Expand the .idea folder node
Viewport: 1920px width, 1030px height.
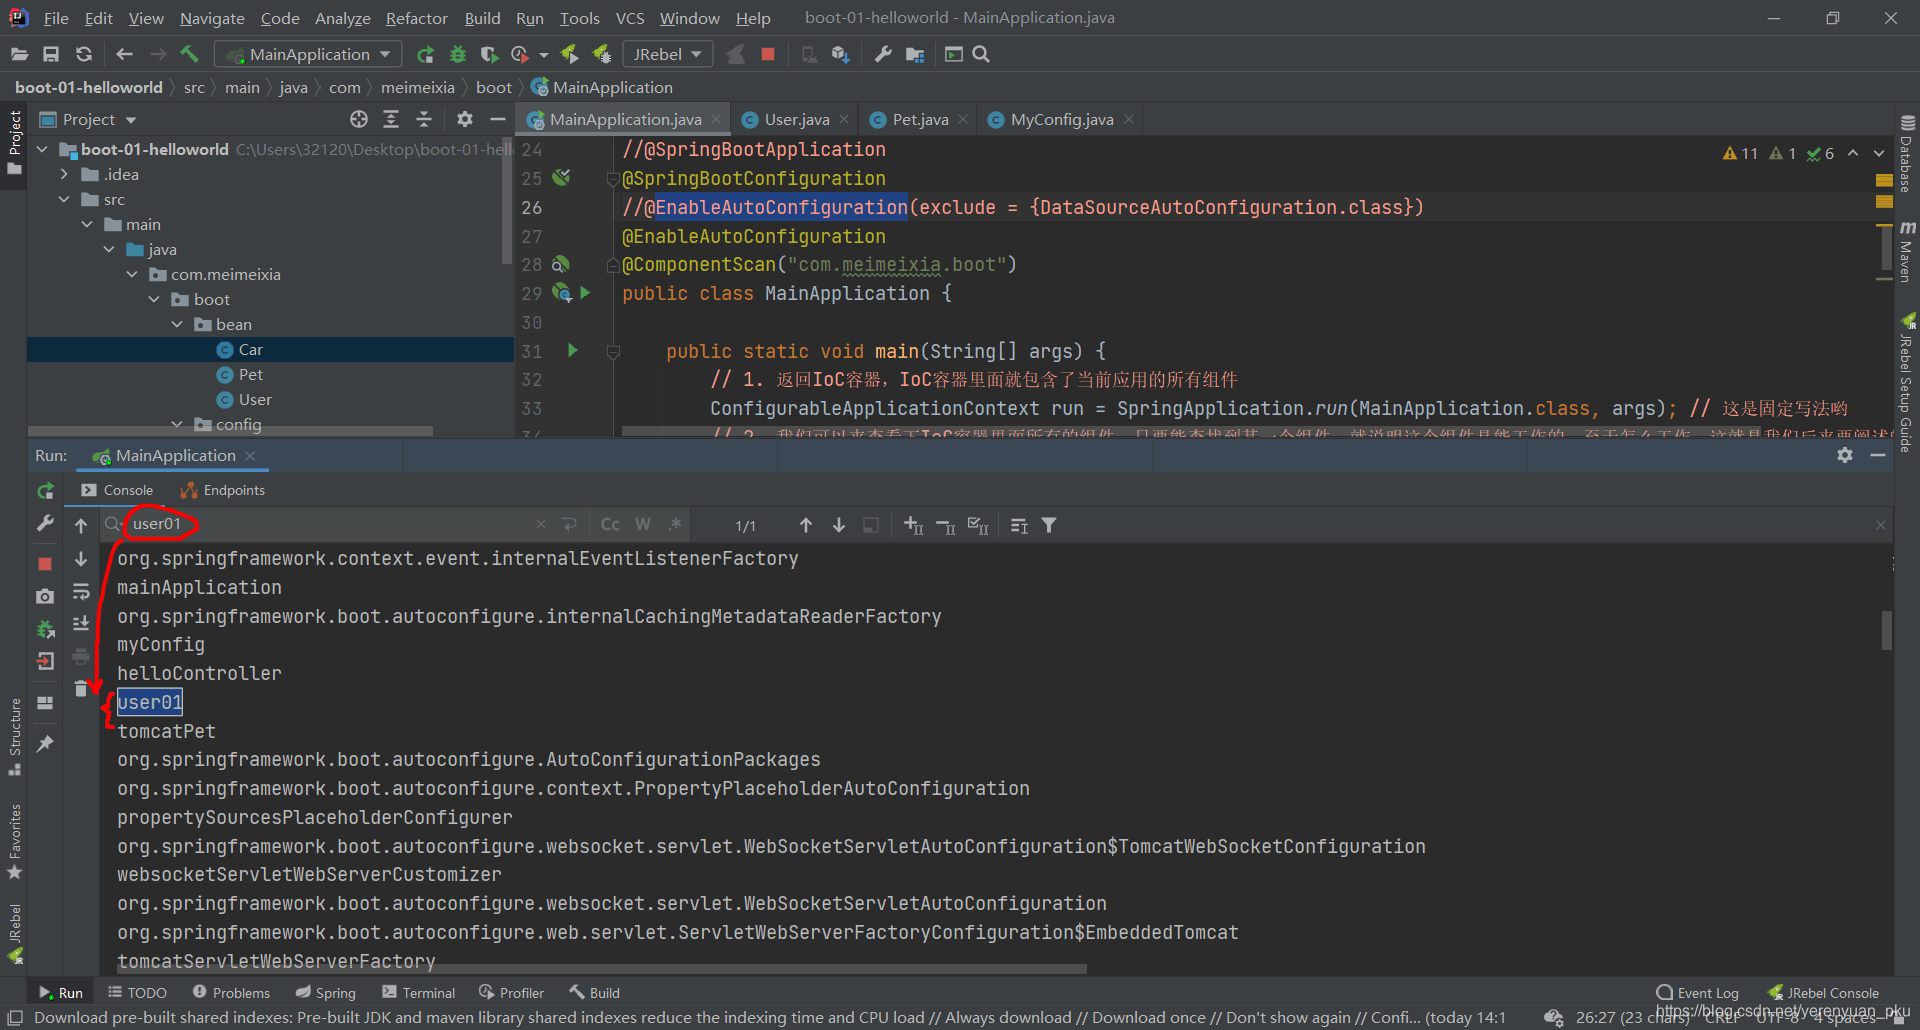tap(64, 174)
